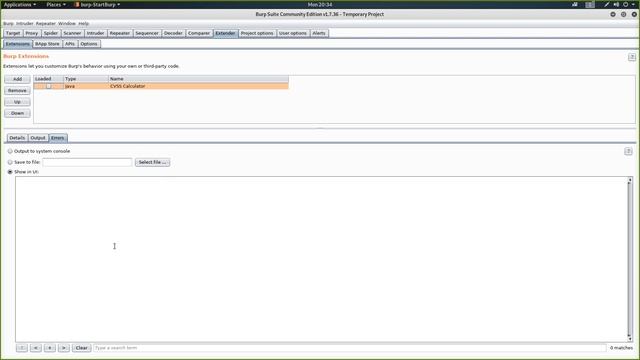Click the errors pane vertical scrollbar
This screenshot has height=360, width=640.
pos(630,259)
